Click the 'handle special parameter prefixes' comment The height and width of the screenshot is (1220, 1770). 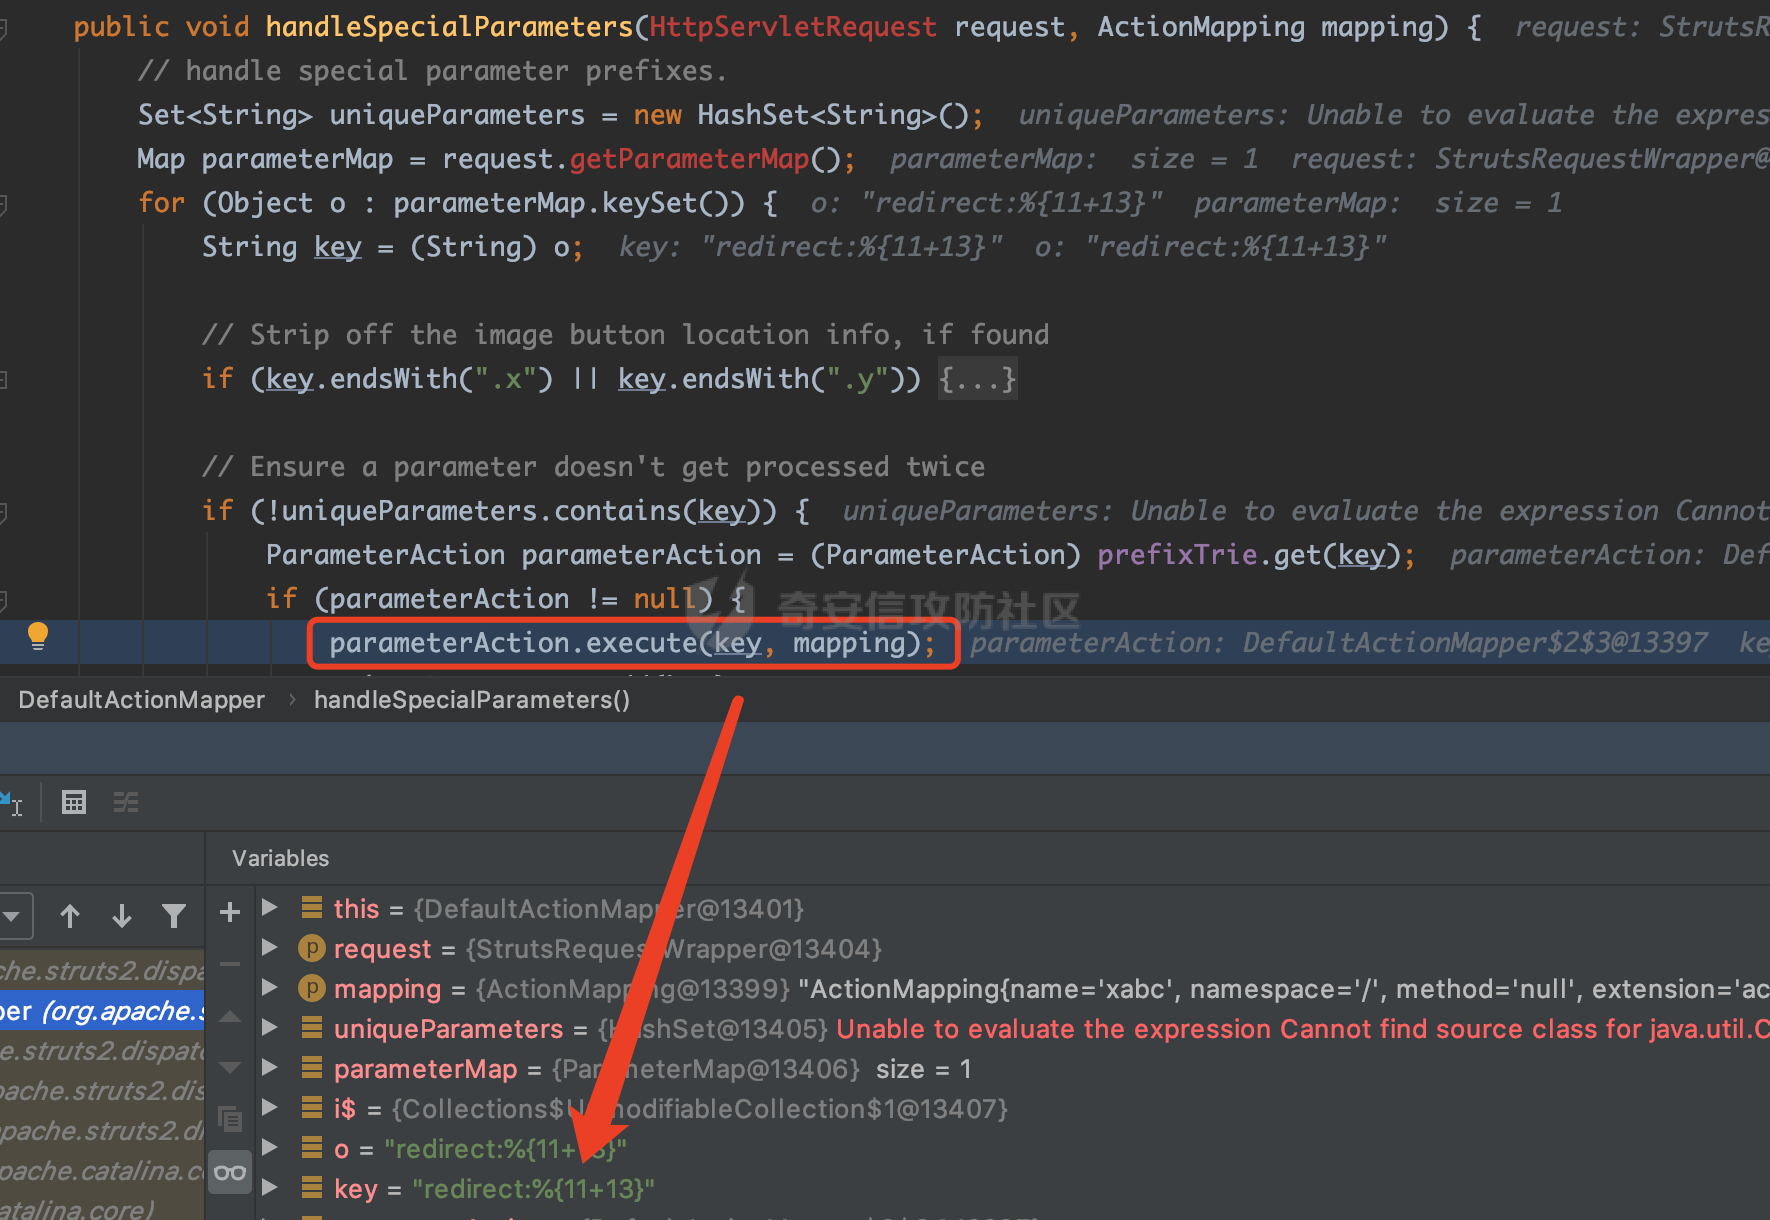[432, 71]
